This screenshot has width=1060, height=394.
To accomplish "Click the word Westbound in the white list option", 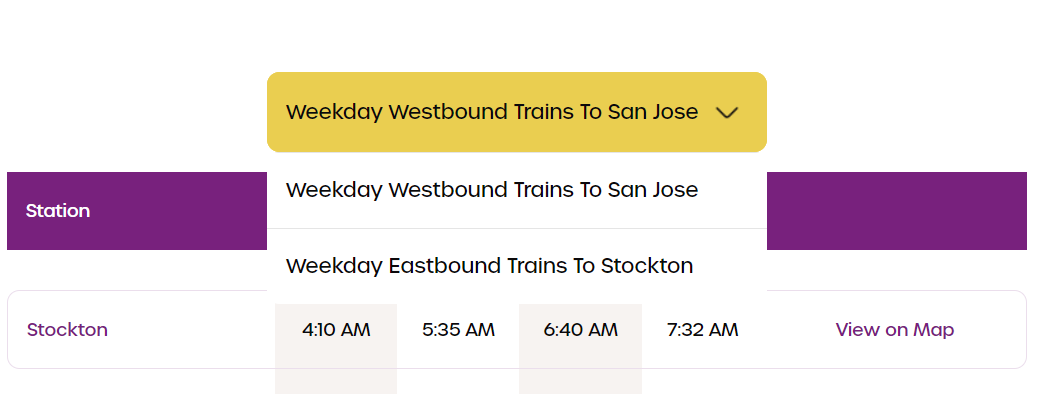I will (x=449, y=191).
